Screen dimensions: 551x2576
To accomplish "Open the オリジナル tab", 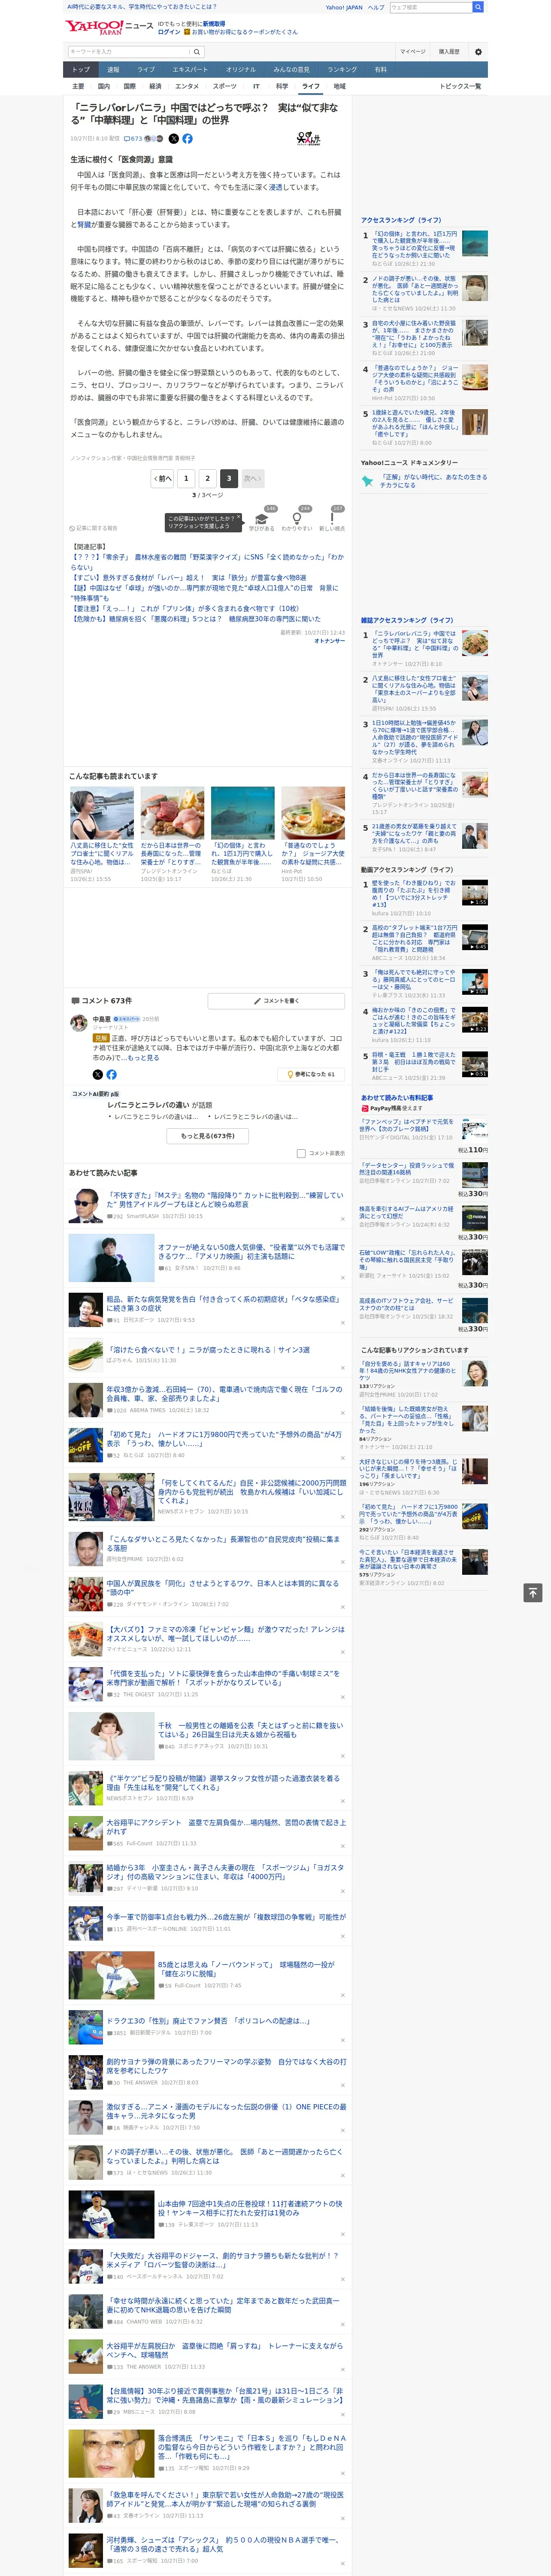I will pyautogui.click(x=241, y=70).
